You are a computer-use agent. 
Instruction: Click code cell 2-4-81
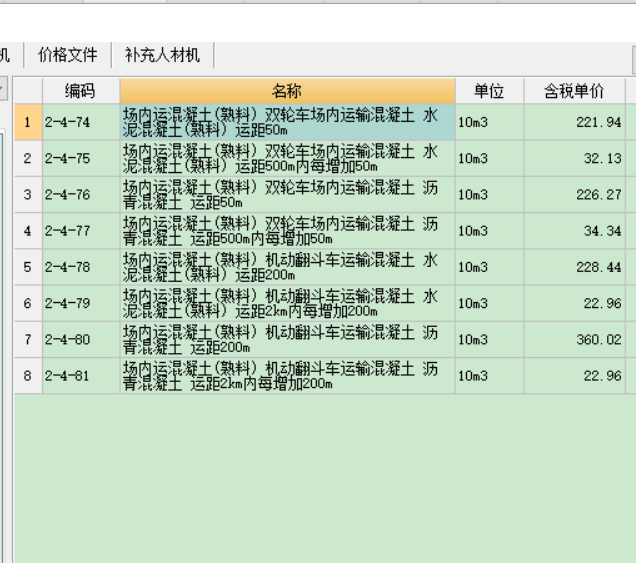coord(81,376)
